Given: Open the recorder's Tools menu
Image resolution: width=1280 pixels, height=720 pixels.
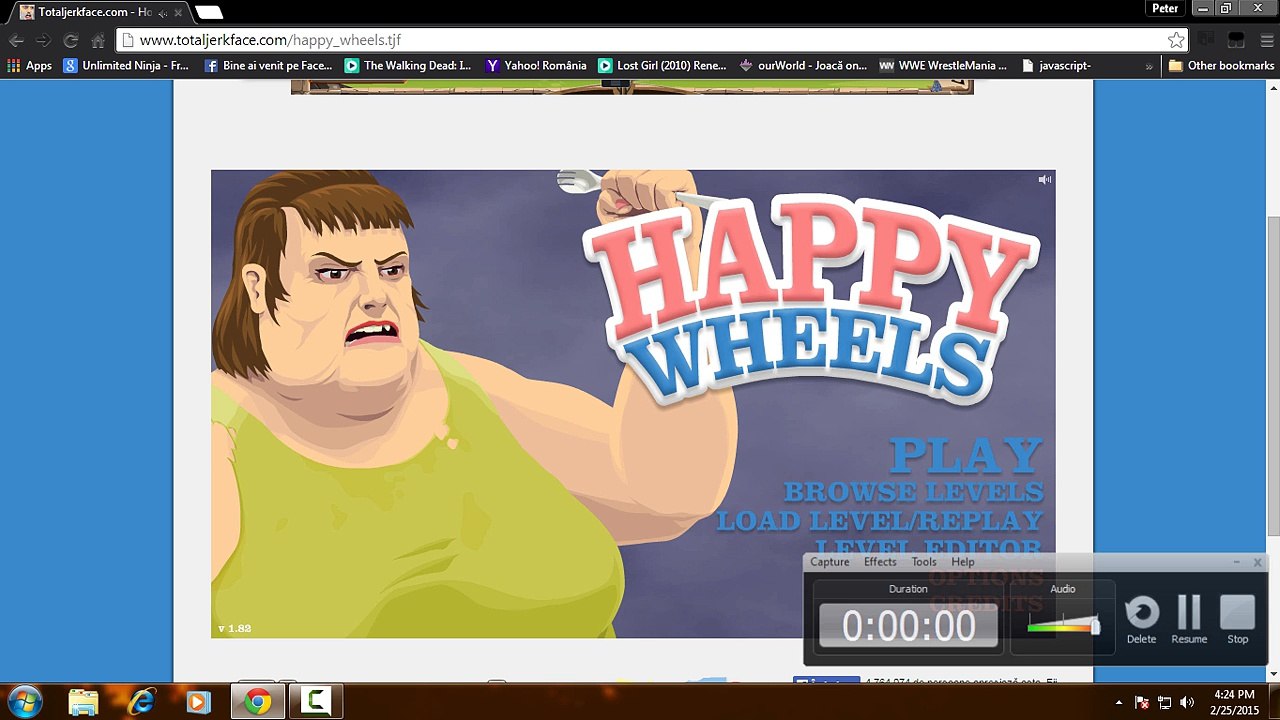Looking at the screenshot, I should (x=924, y=562).
